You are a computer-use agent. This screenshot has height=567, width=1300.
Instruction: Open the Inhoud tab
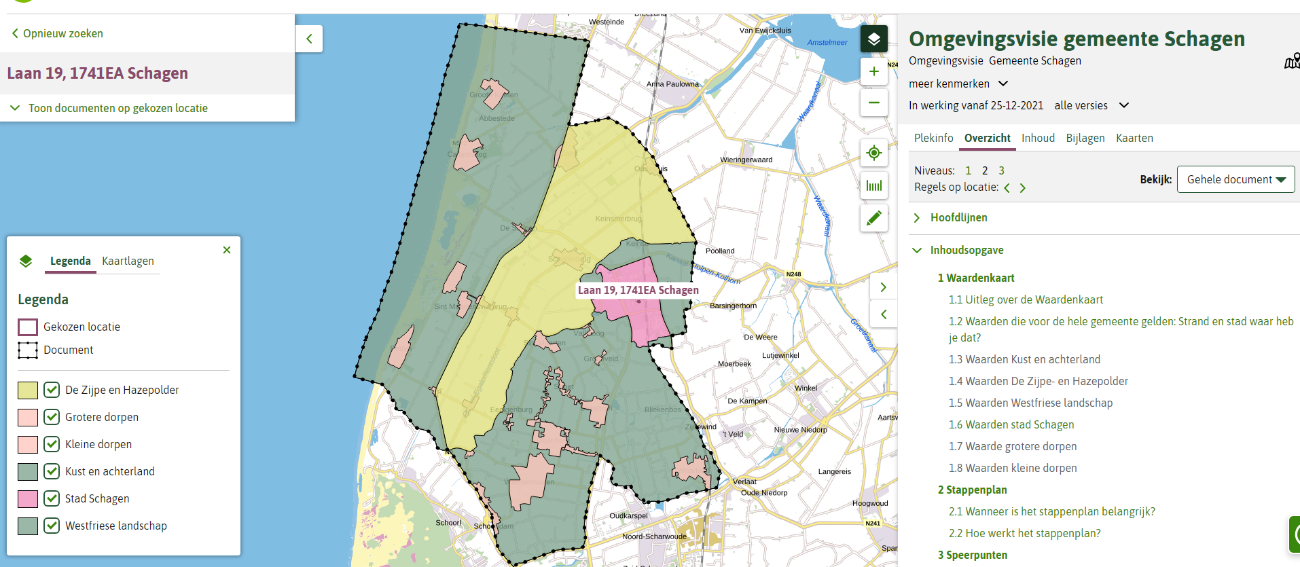point(1038,138)
